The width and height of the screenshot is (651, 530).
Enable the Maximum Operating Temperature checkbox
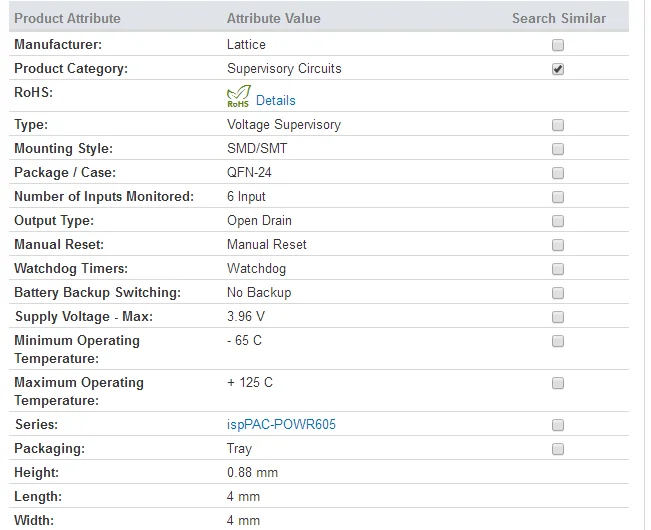coord(558,383)
